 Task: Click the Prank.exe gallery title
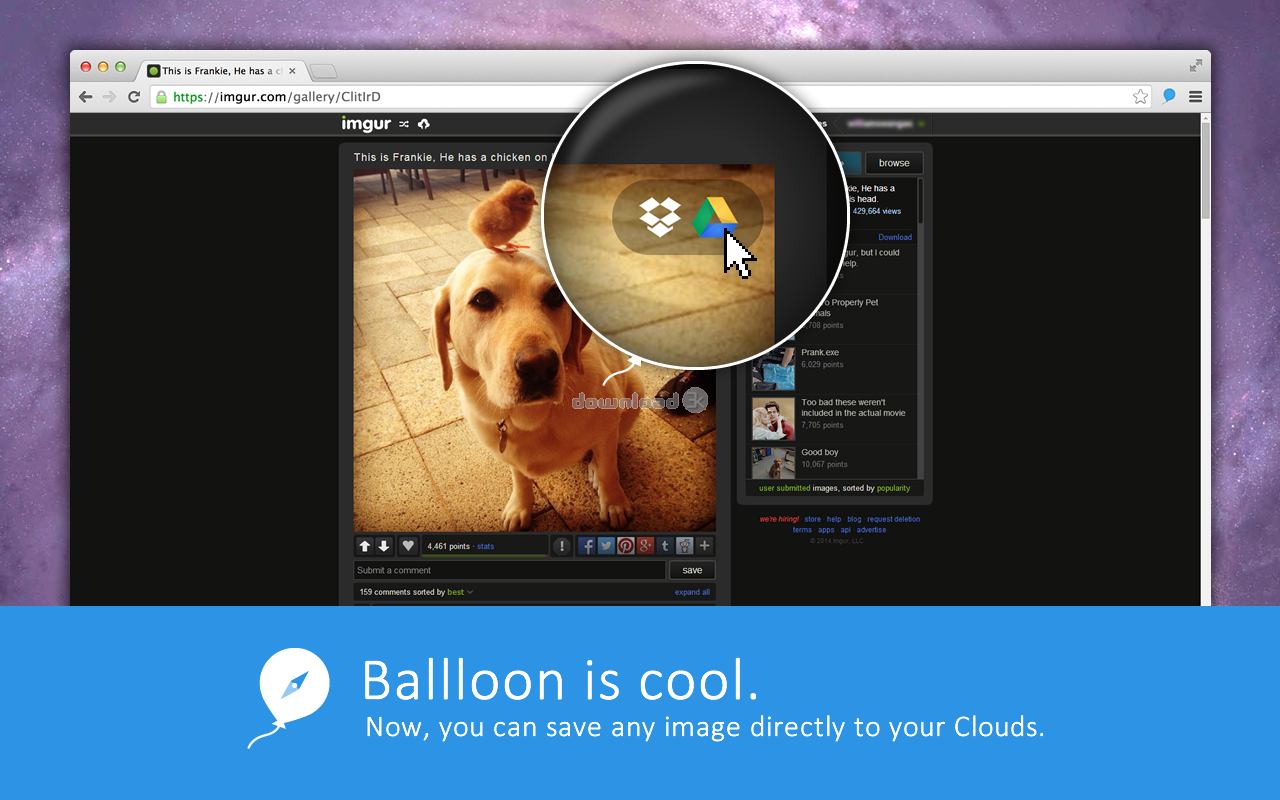tap(820, 353)
